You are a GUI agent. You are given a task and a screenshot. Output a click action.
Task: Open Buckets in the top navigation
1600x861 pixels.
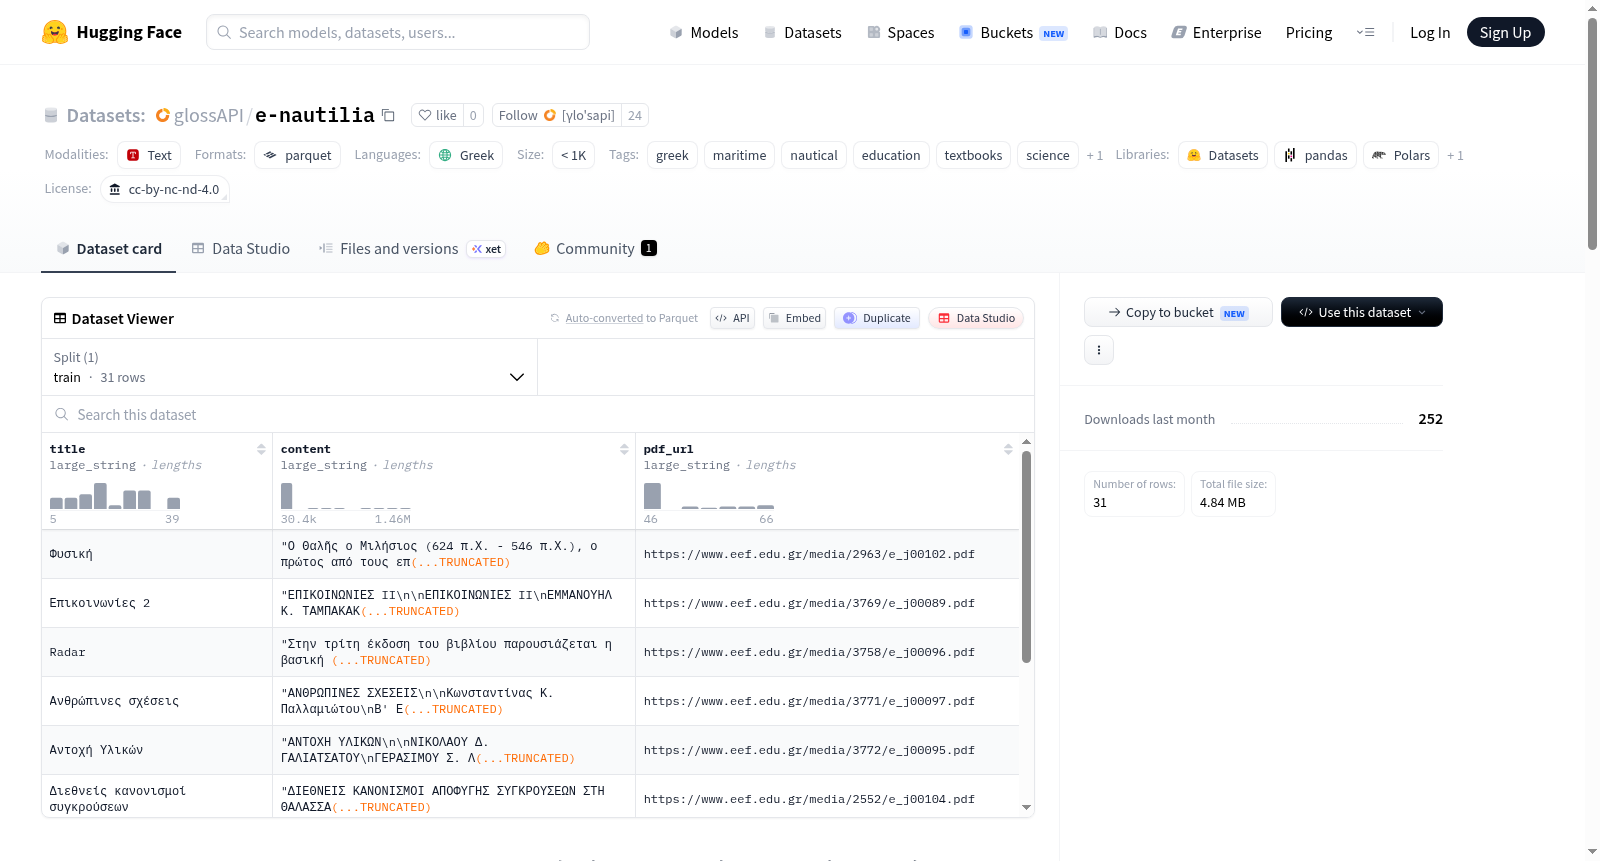click(x=1013, y=32)
